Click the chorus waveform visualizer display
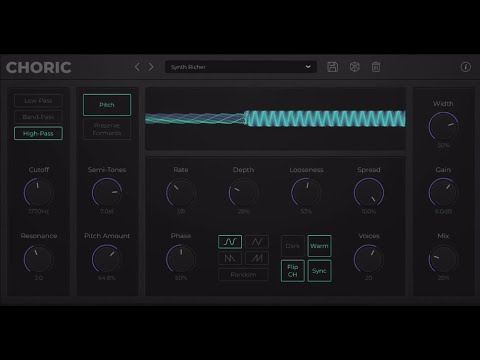The image size is (480, 360). click(x=276, y=119)
